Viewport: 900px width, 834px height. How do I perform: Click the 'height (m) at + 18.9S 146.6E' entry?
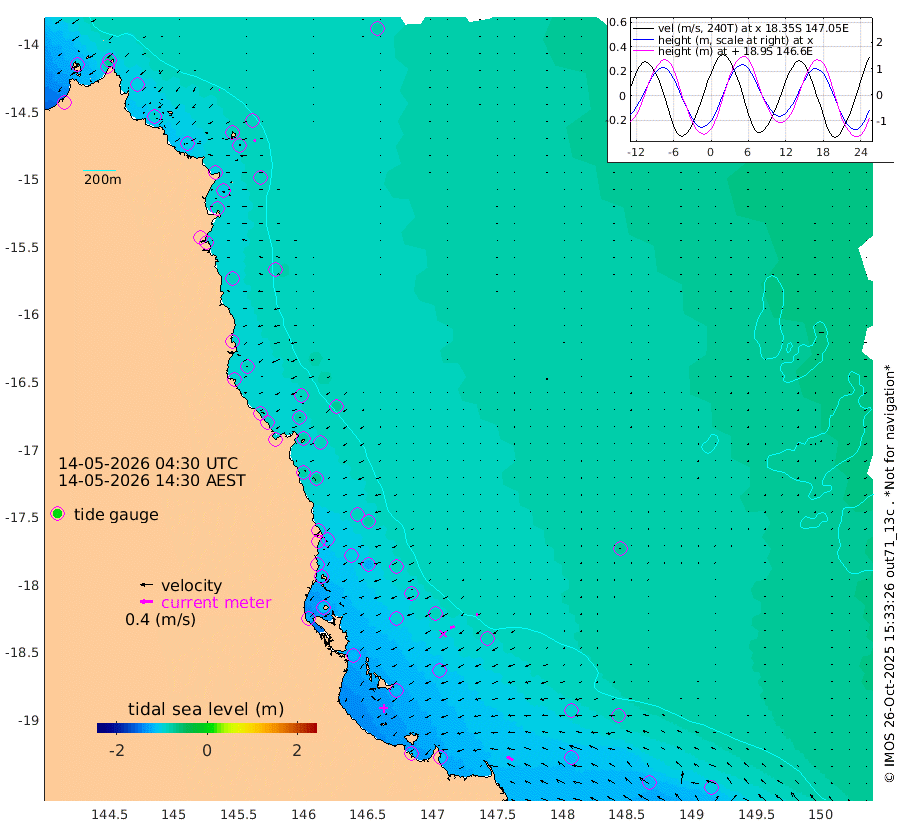[x=735, y=51]
